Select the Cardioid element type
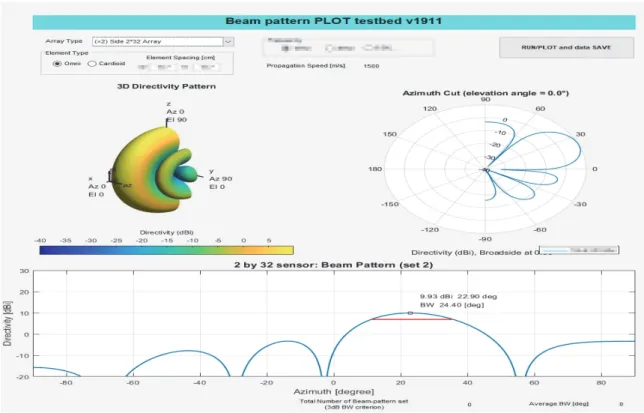The width and height of the screenshot is (644, 413). 92,64
